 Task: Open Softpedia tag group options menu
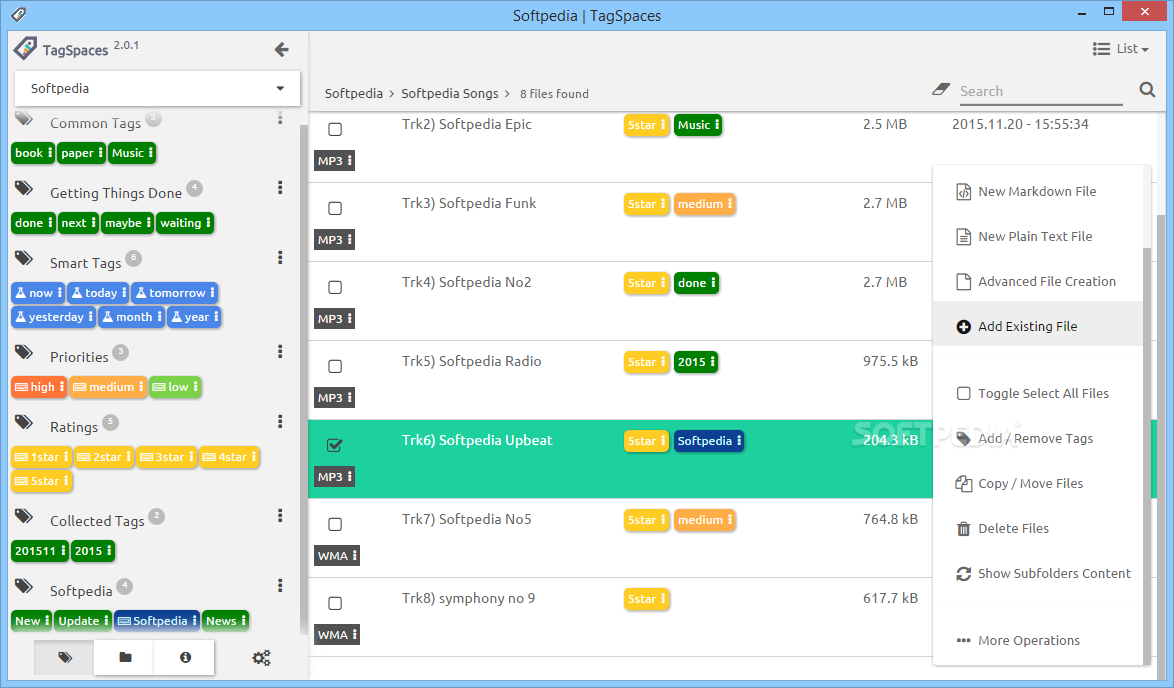click(280, 585)
